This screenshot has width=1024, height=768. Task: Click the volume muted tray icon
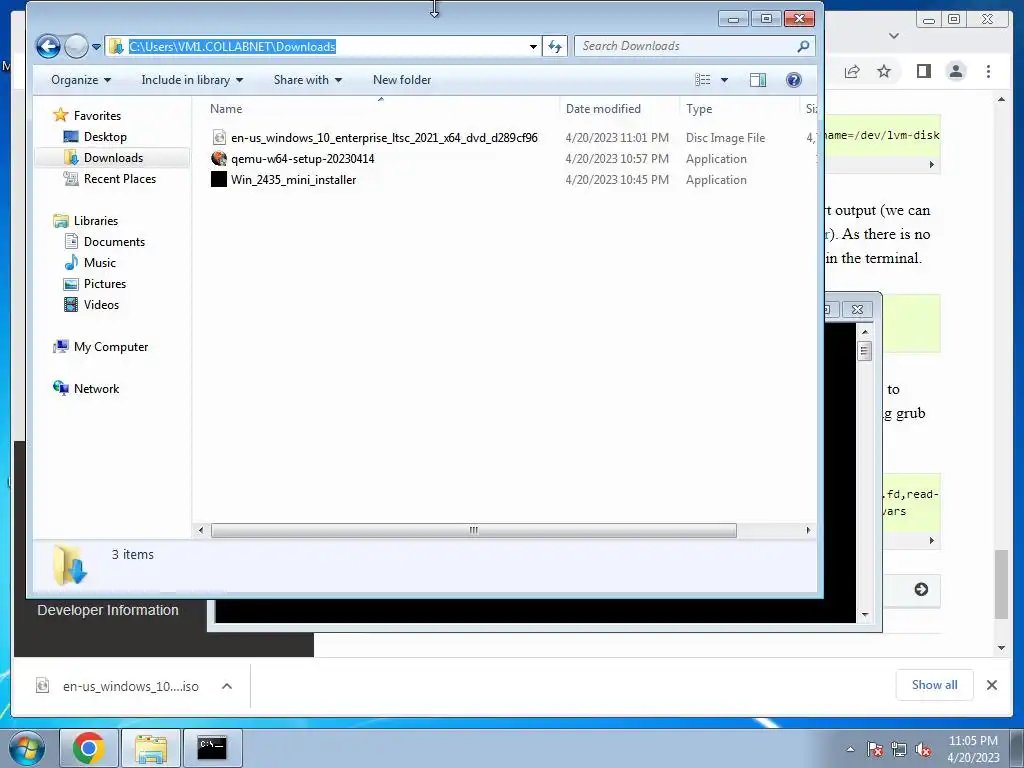click(x=923, y=749)
